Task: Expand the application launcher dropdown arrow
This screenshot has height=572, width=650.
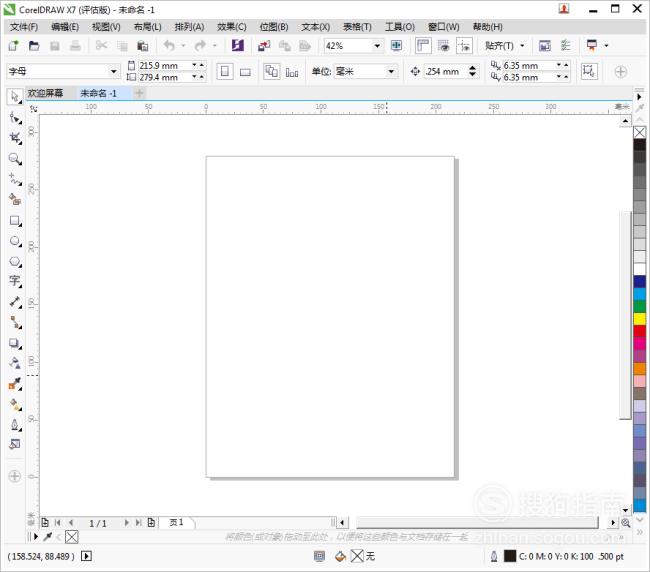Action: click(x=606, y=46)
